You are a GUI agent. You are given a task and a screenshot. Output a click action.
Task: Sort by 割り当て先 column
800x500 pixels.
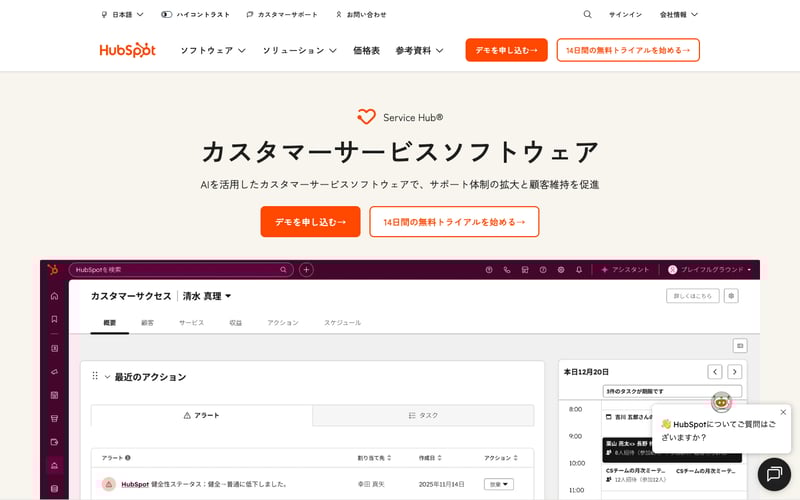pyautogui.click(x=374, y=458)
